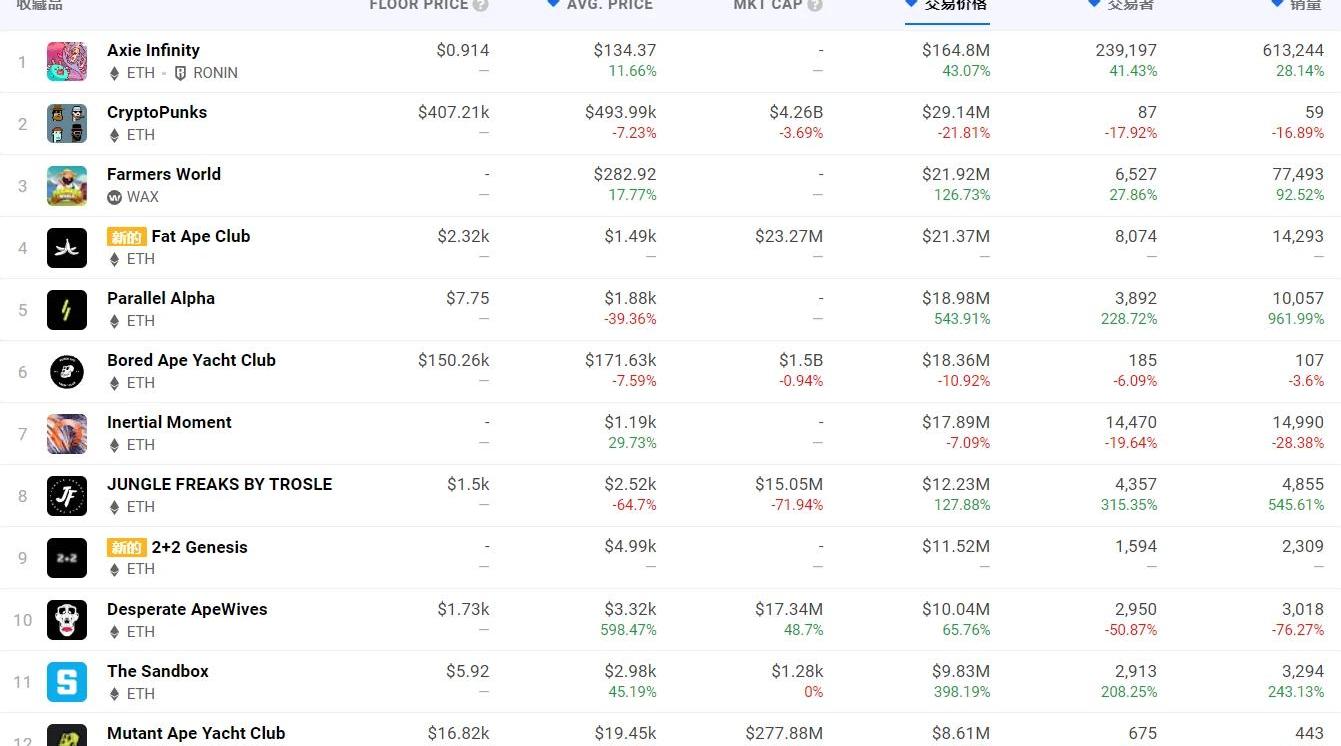Click Farmers World sales count 77,493
Image resolution: width=1341 pixels, height=746 pixels.
click(x=1298, y=174)
